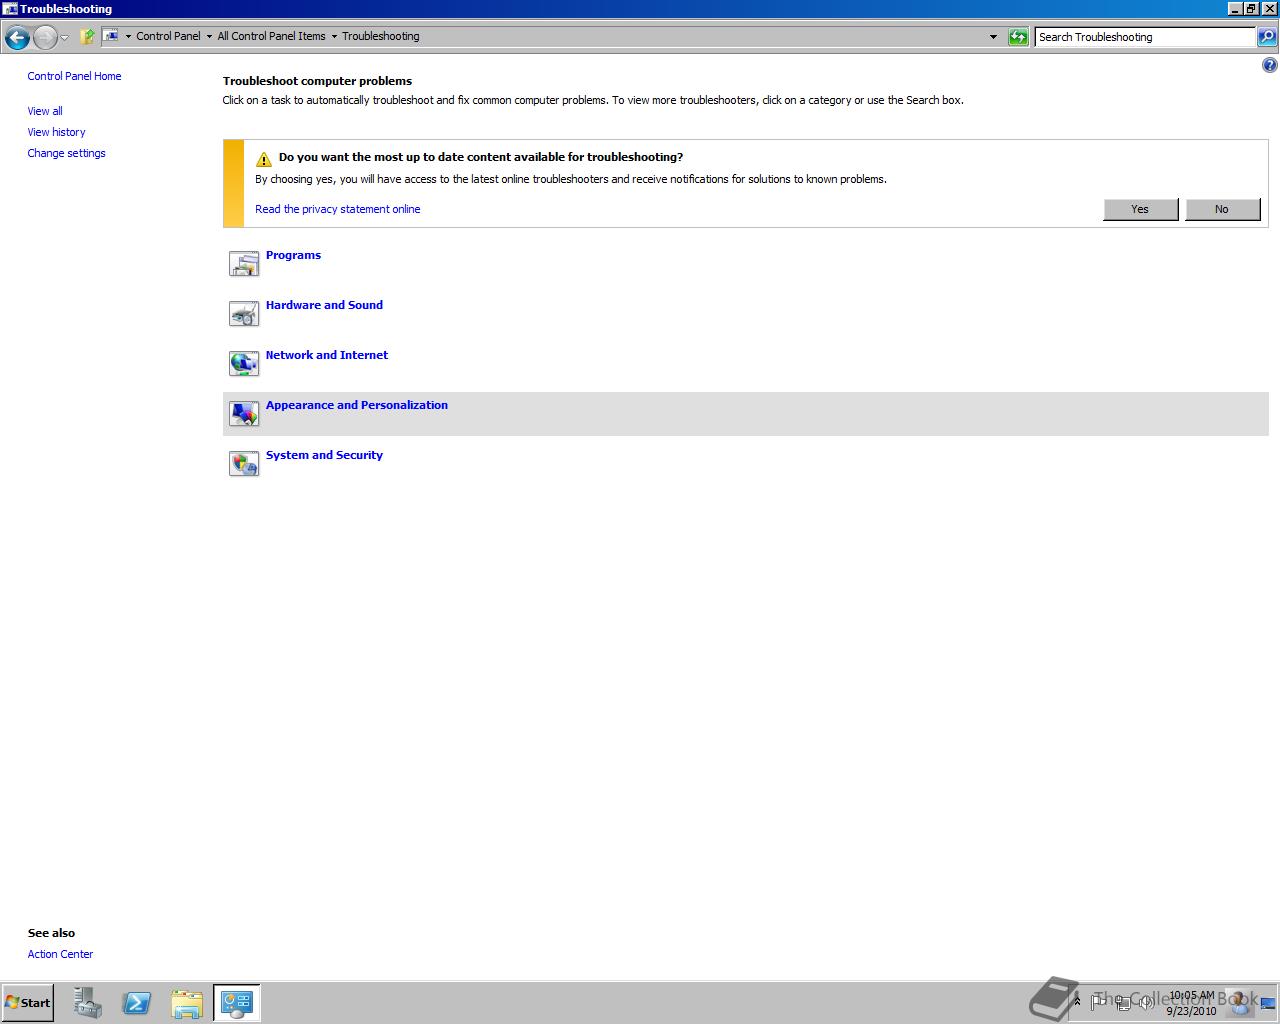Expand the dropdown arrow before All Control Panel Items
The image size is (1280, 1024).
click(x=209, y=37)
